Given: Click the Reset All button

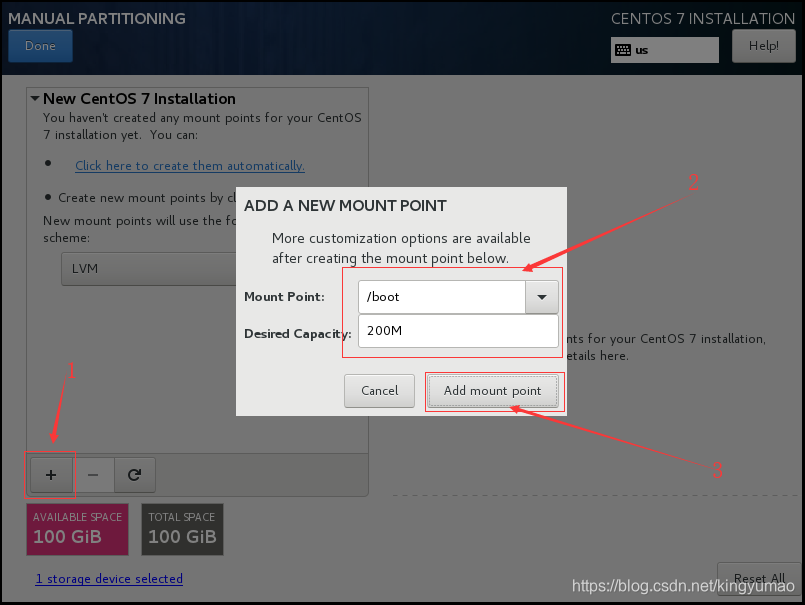Looking at the screenshot, I should 759,578.
